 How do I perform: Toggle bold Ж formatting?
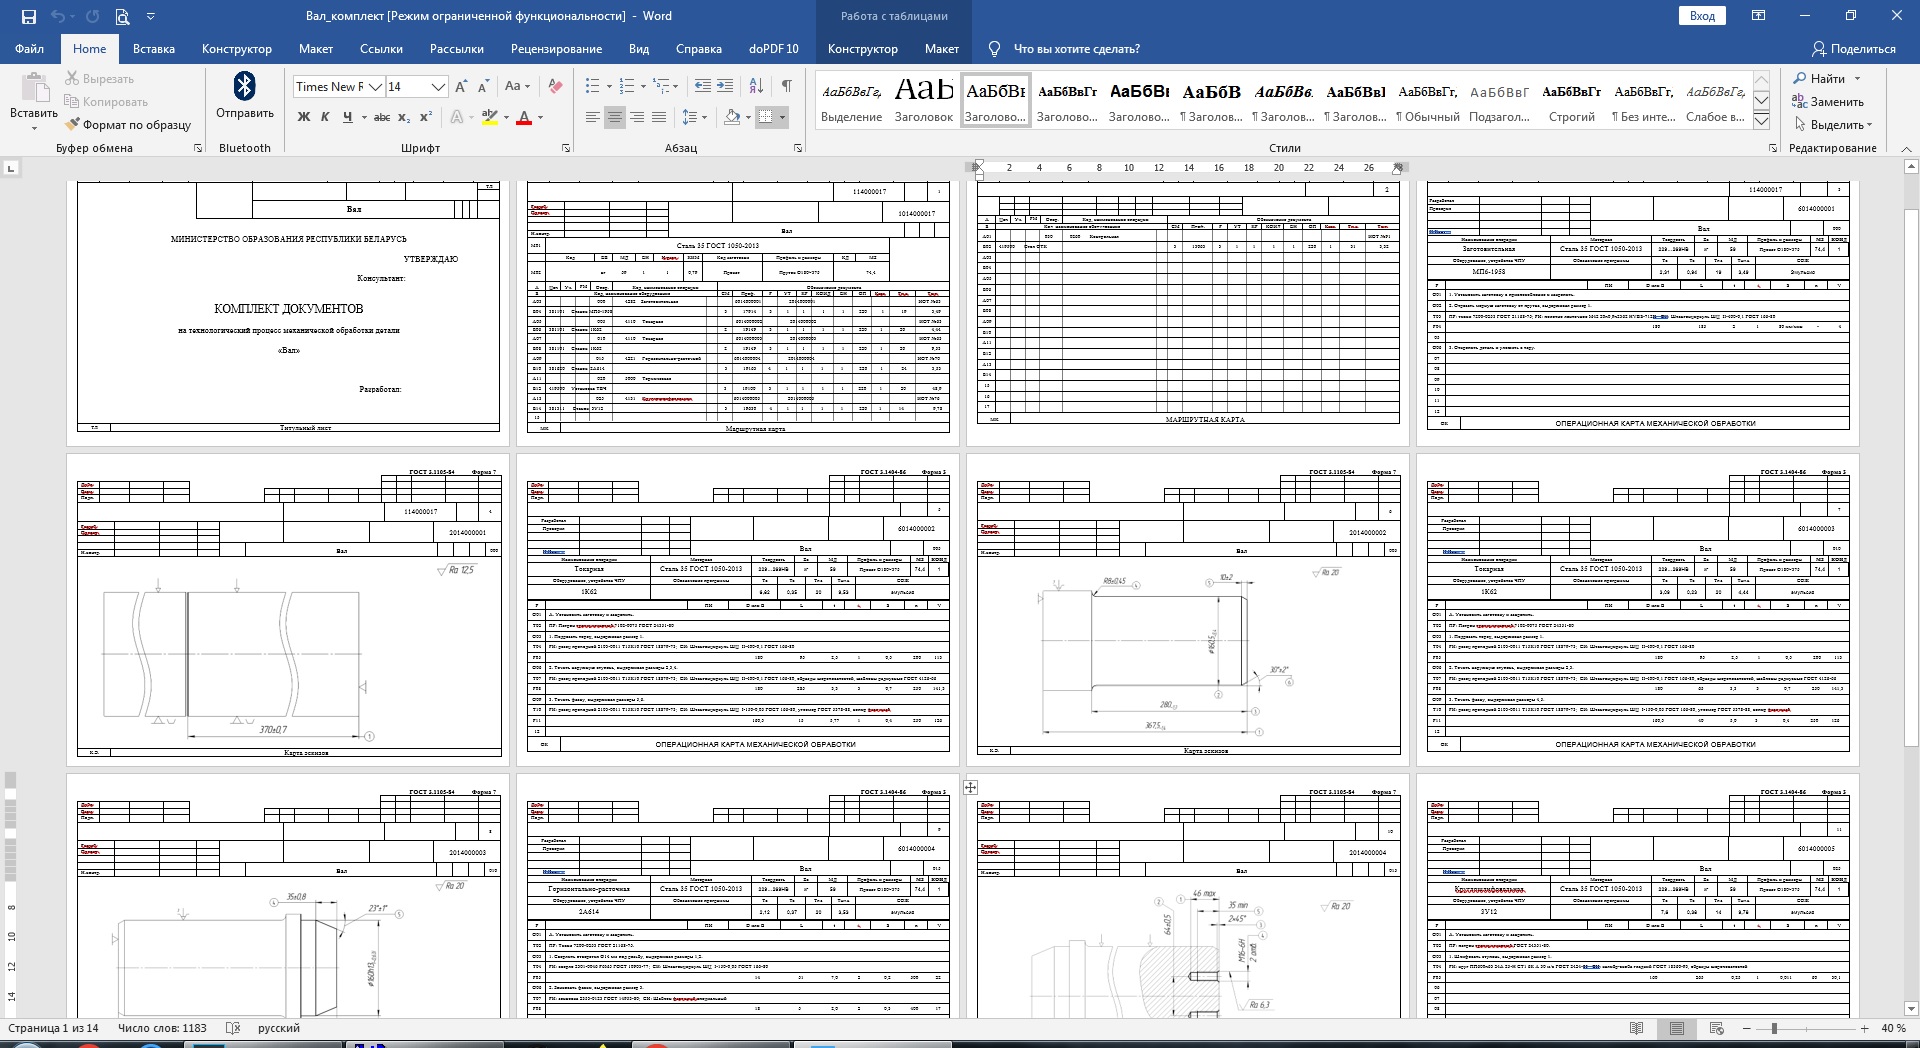(x=304, y=118)
